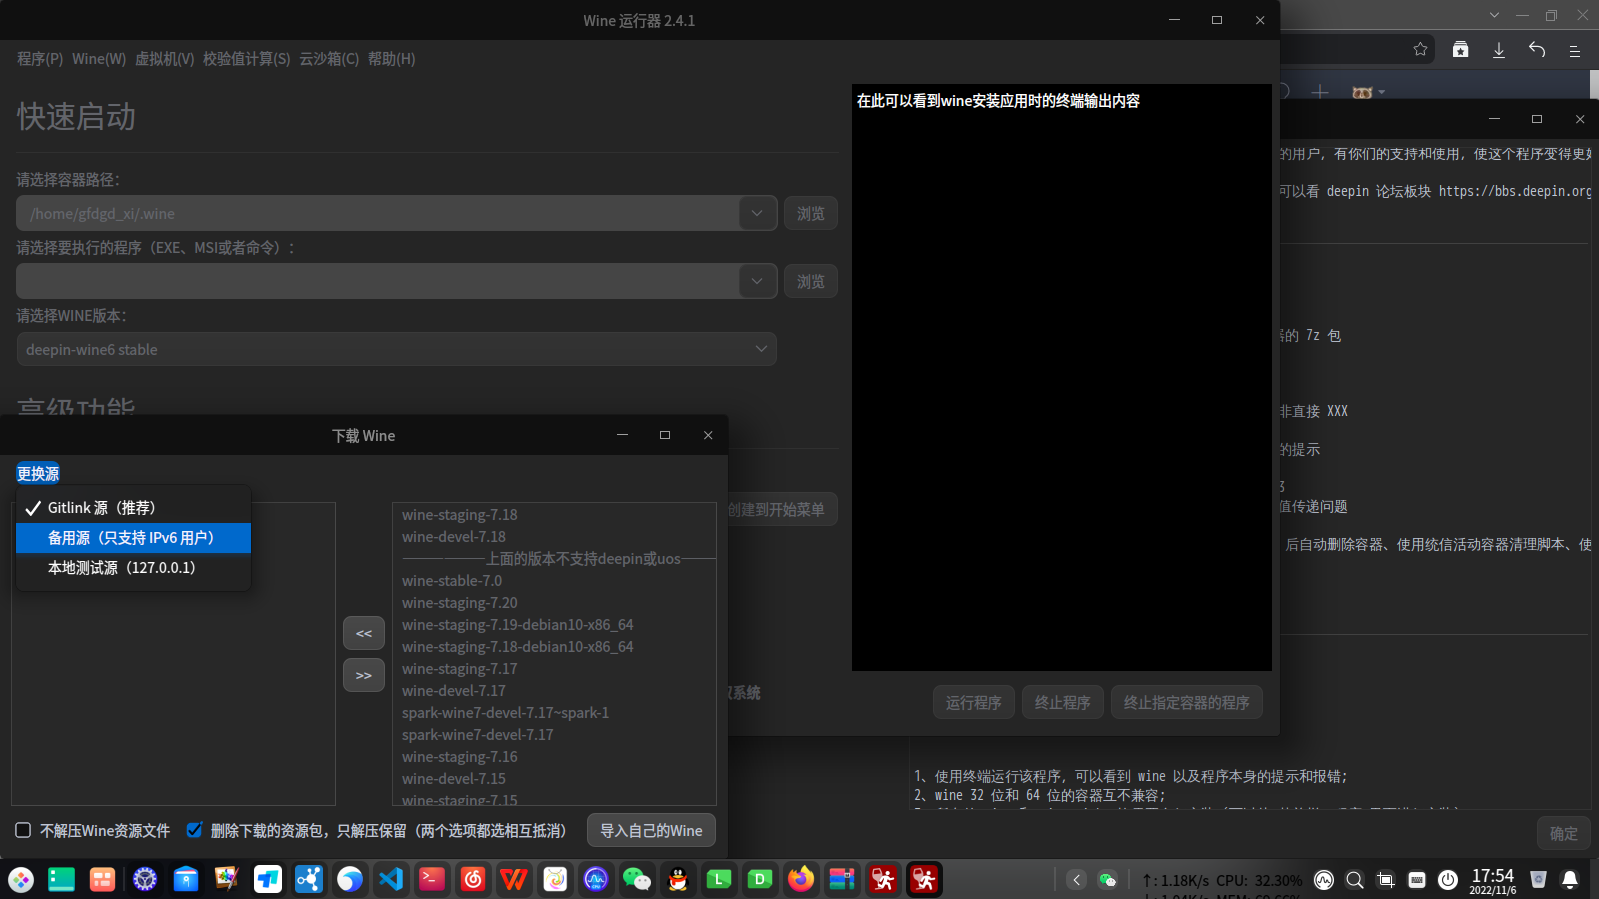Open the system settings gear in taskbar
1599x899 pixels.
[x=145, y=880]
